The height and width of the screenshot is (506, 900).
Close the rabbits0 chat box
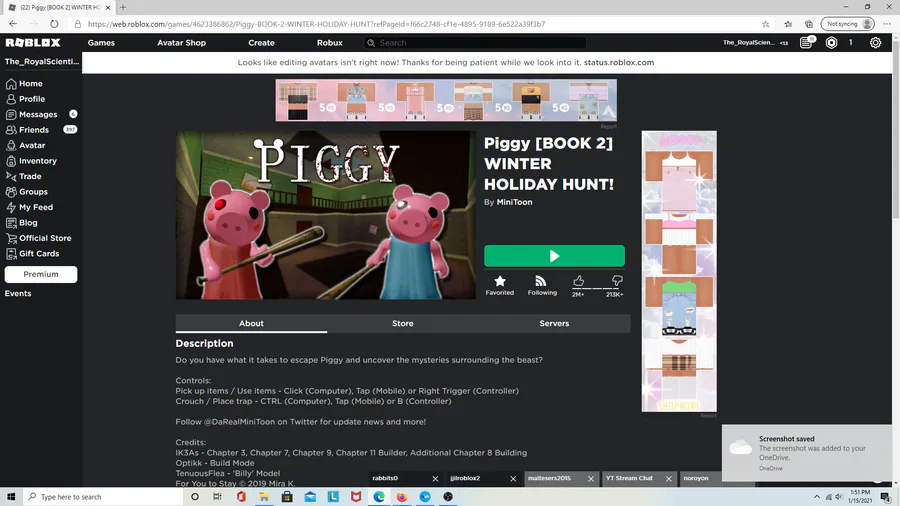(x=435, y=478)
